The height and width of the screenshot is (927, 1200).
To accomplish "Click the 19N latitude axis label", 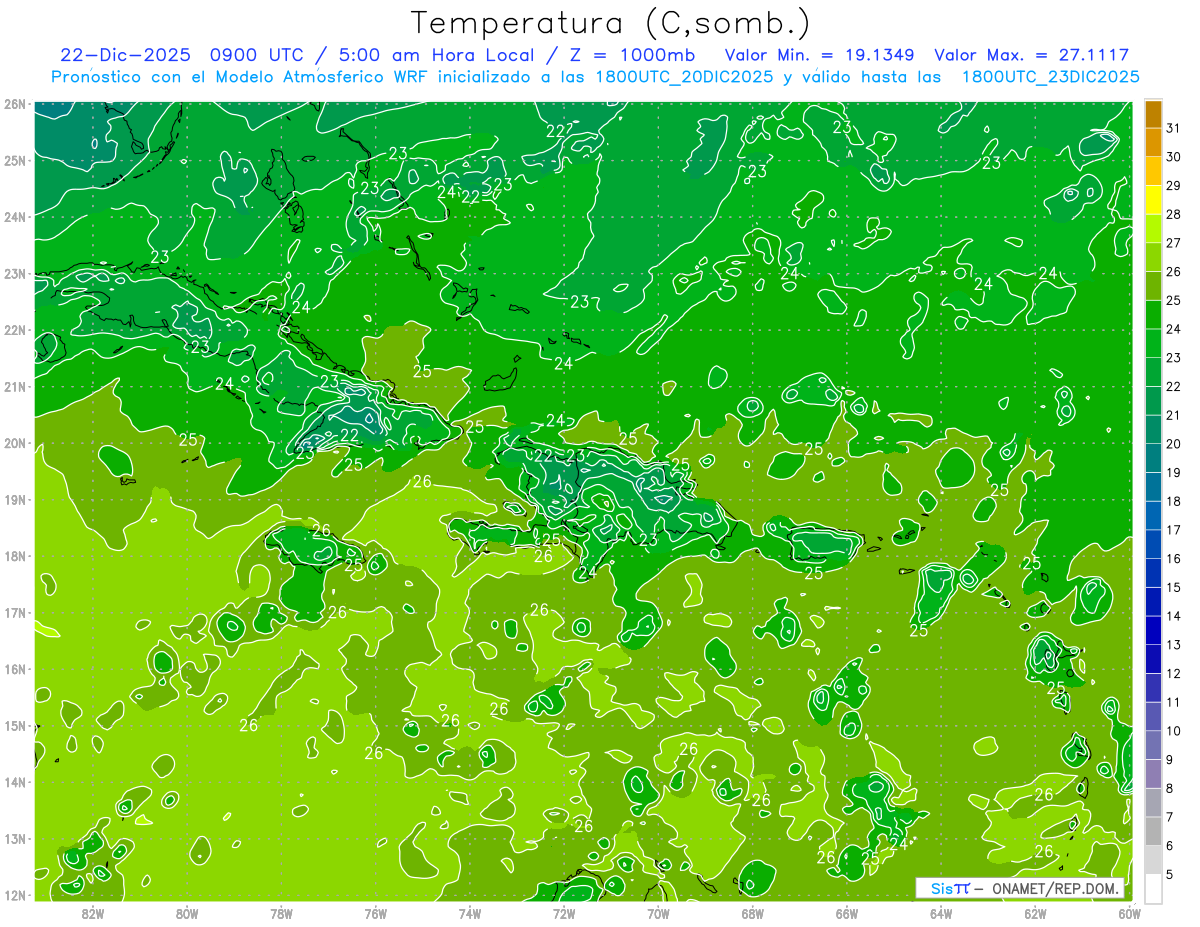I will (14, 500).
